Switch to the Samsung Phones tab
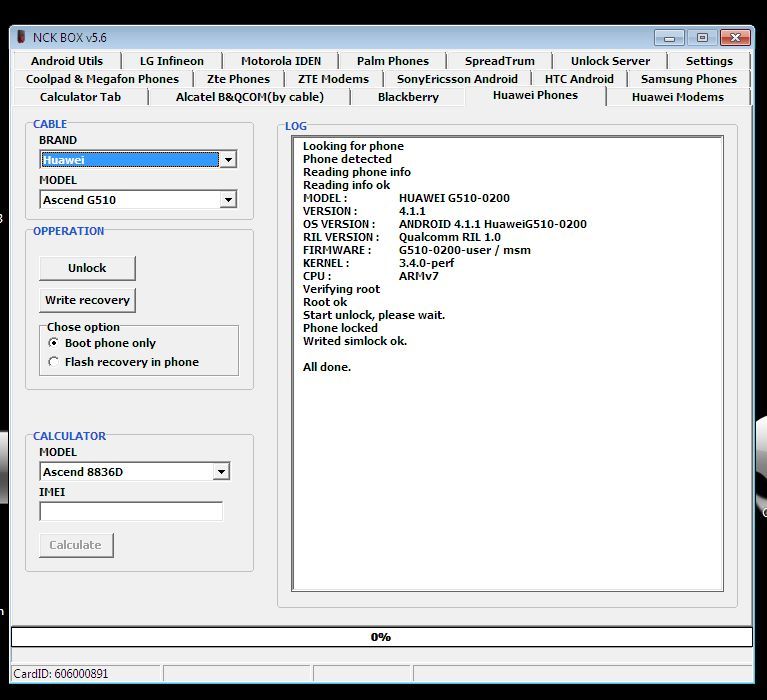 tap(688, 79)
